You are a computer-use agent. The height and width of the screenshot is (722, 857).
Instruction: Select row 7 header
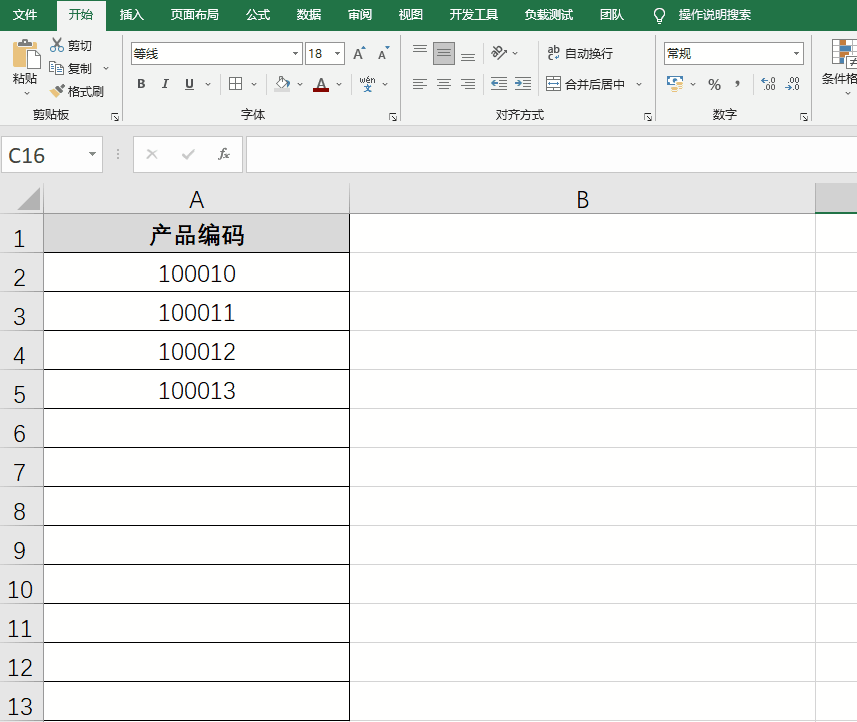pyautogui.click(x=21, y=467)
